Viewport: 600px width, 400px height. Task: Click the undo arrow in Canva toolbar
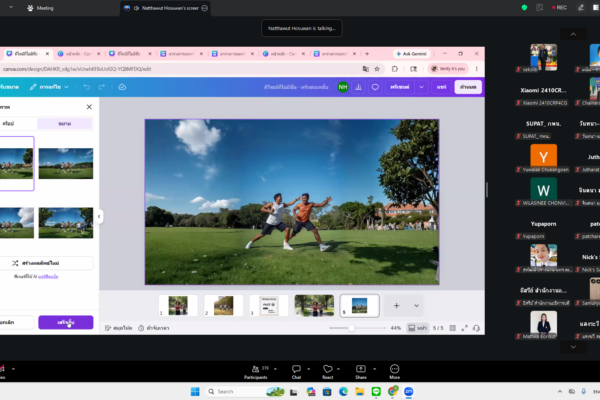tap(87, 87)
